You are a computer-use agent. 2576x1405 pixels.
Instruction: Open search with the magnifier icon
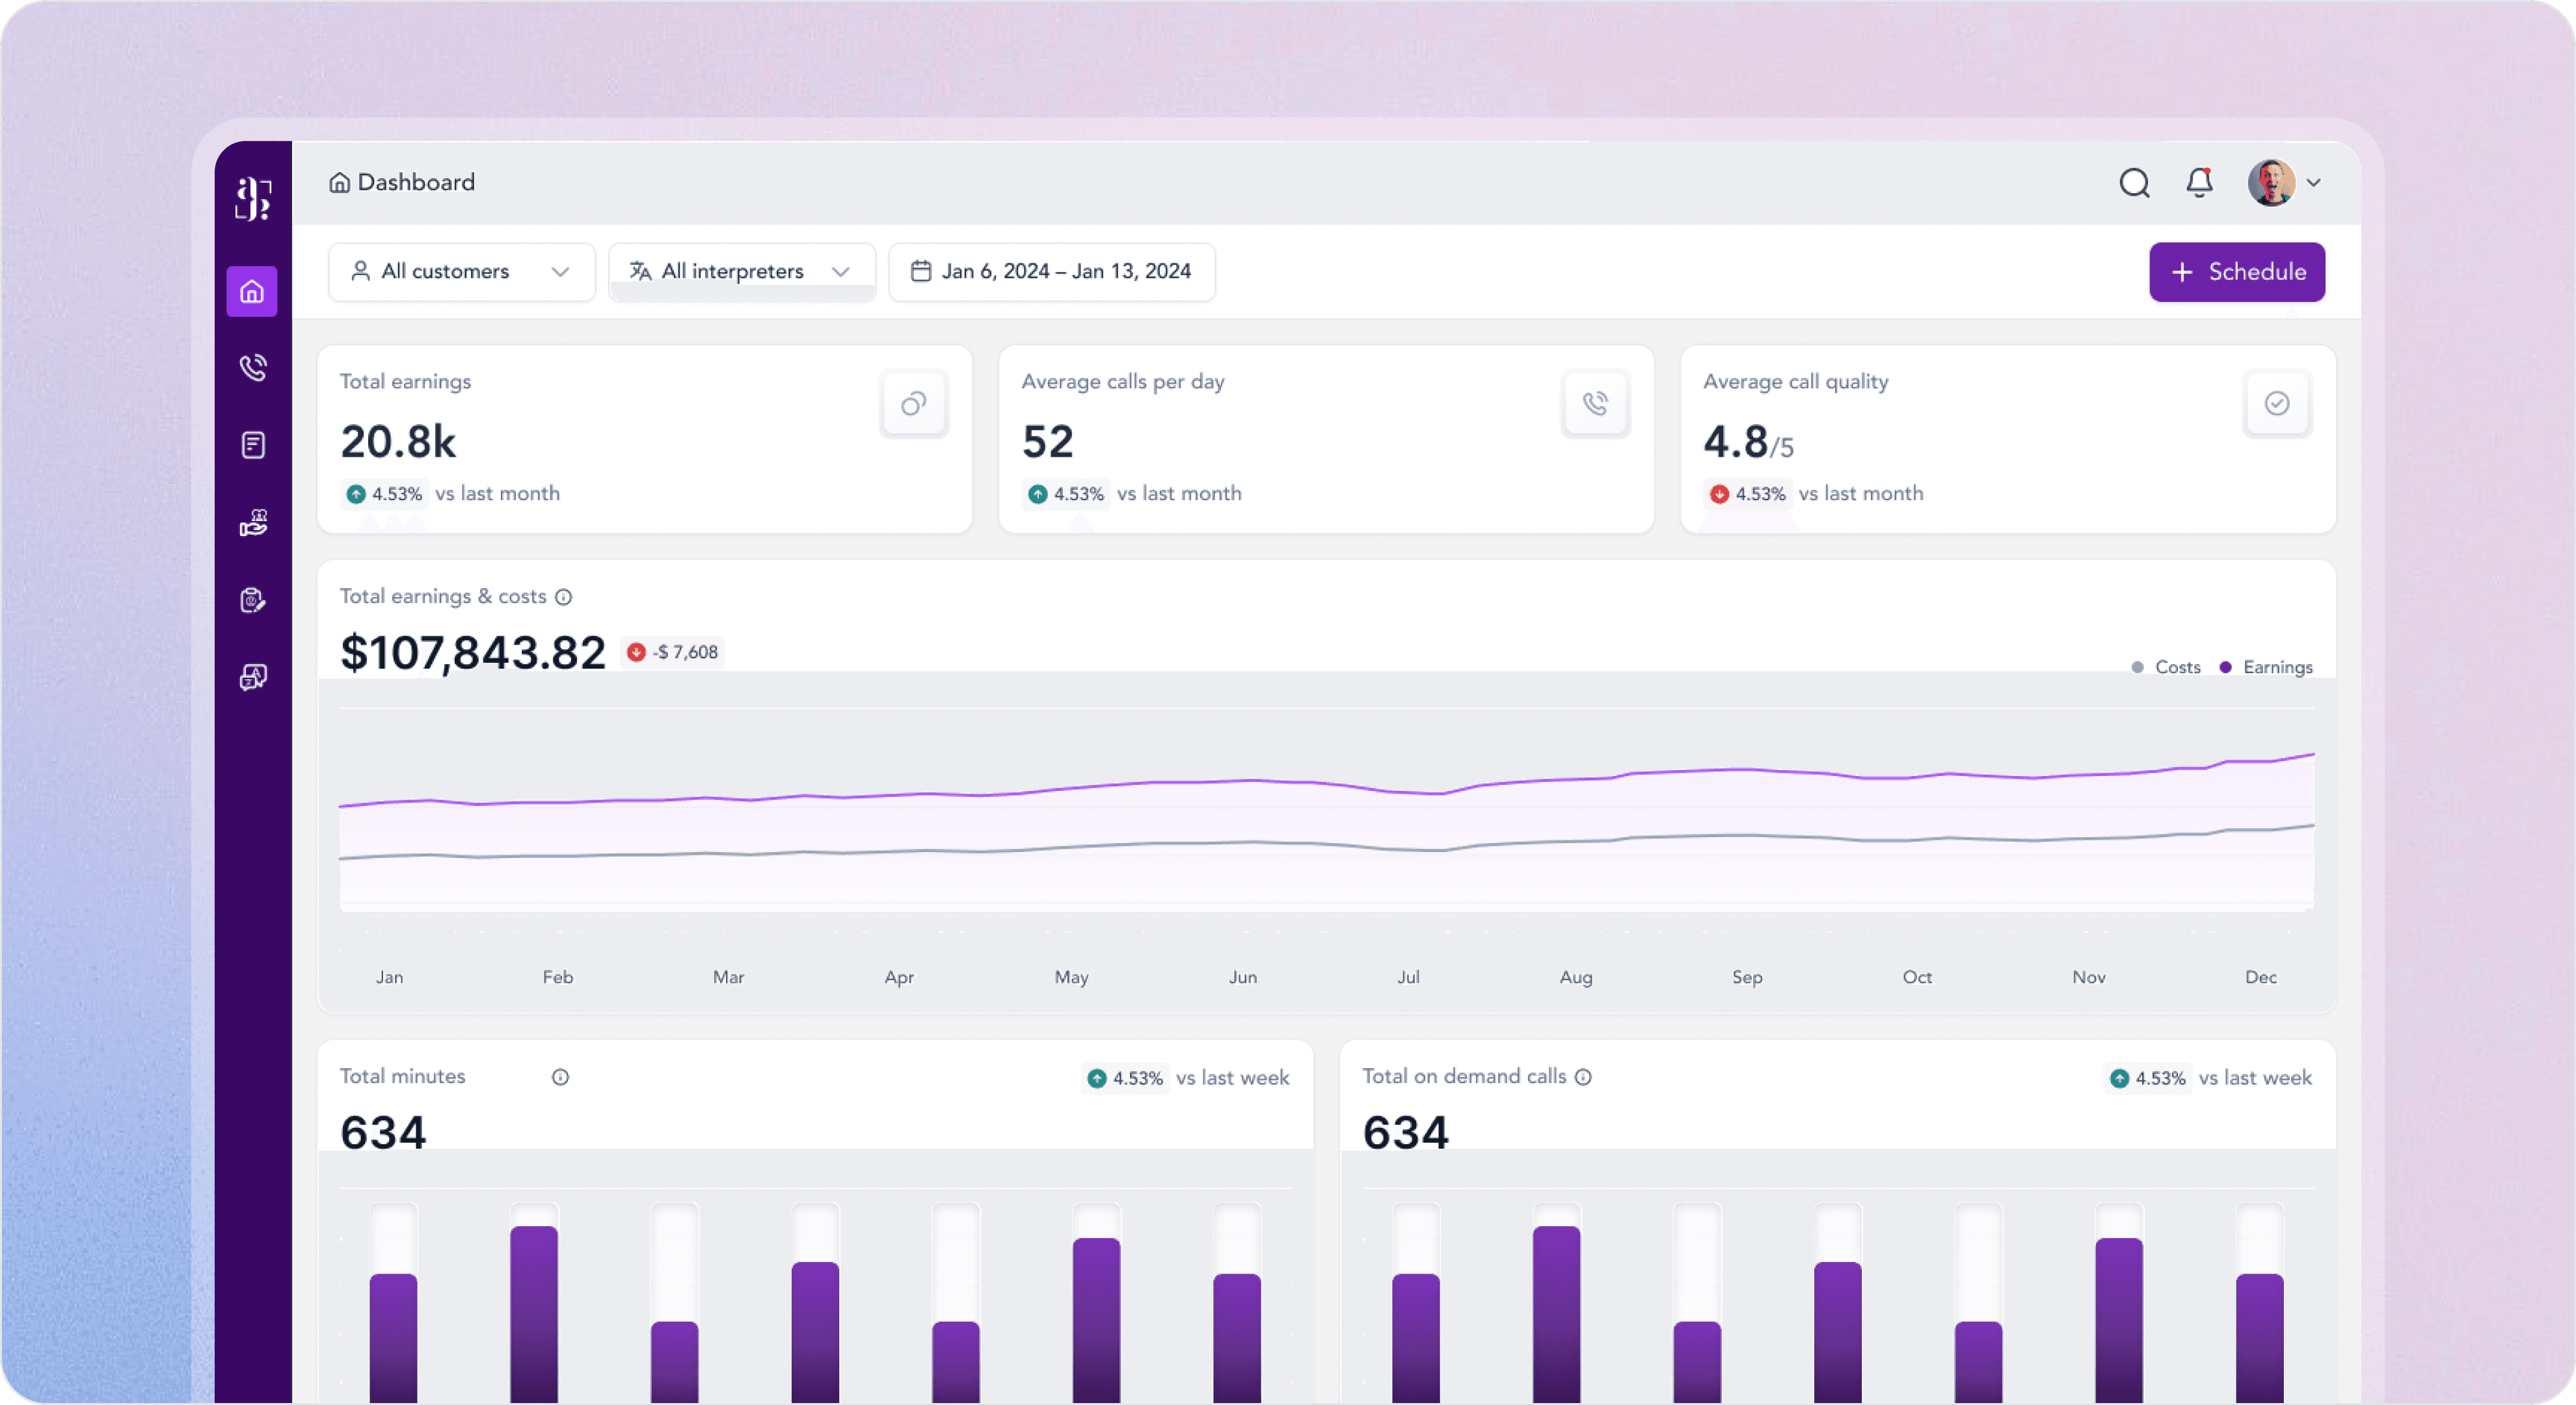[x=2134, y=183]
